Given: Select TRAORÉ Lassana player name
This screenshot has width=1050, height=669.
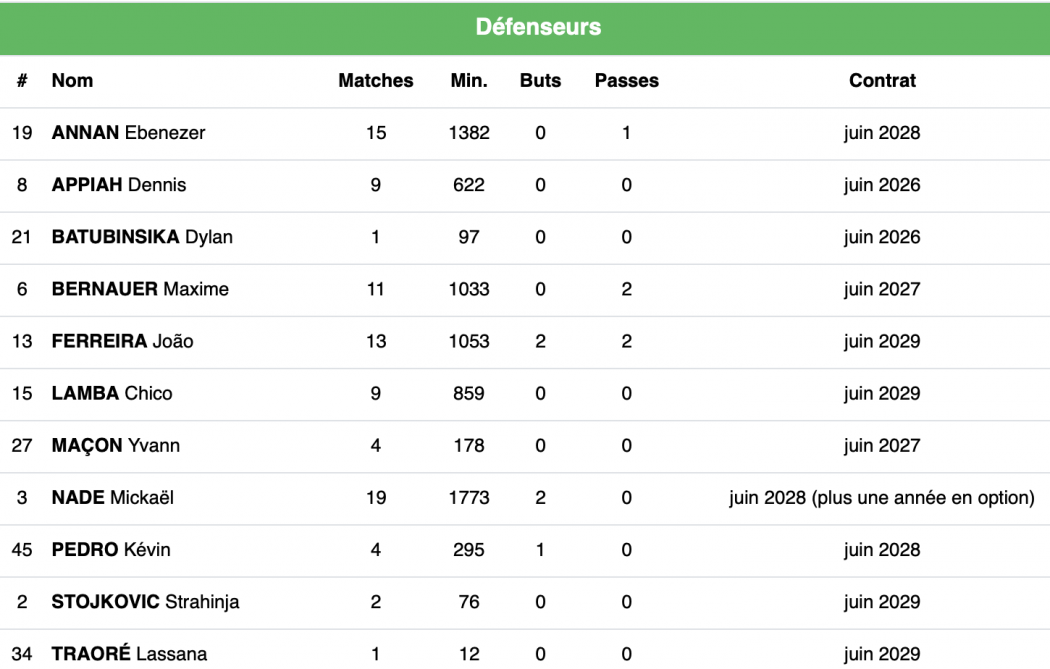Looking at the screenshot, I should tap(129, 654).
